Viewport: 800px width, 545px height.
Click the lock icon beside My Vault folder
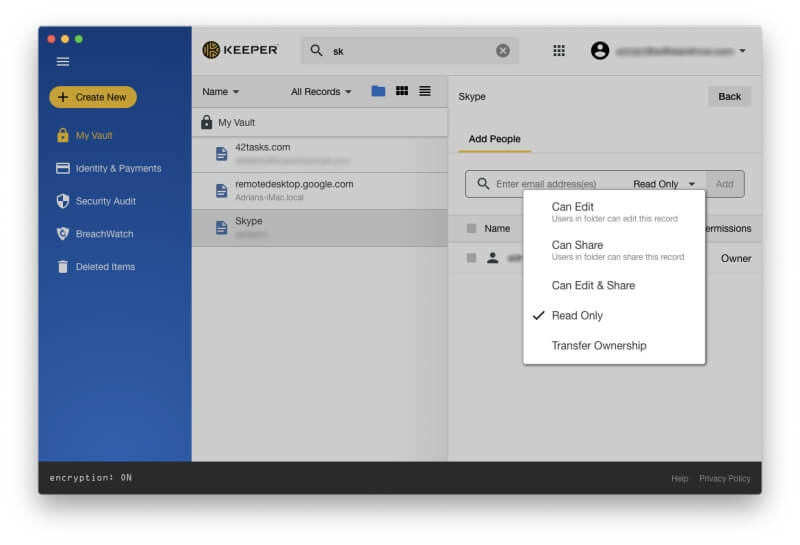(206, 122)
